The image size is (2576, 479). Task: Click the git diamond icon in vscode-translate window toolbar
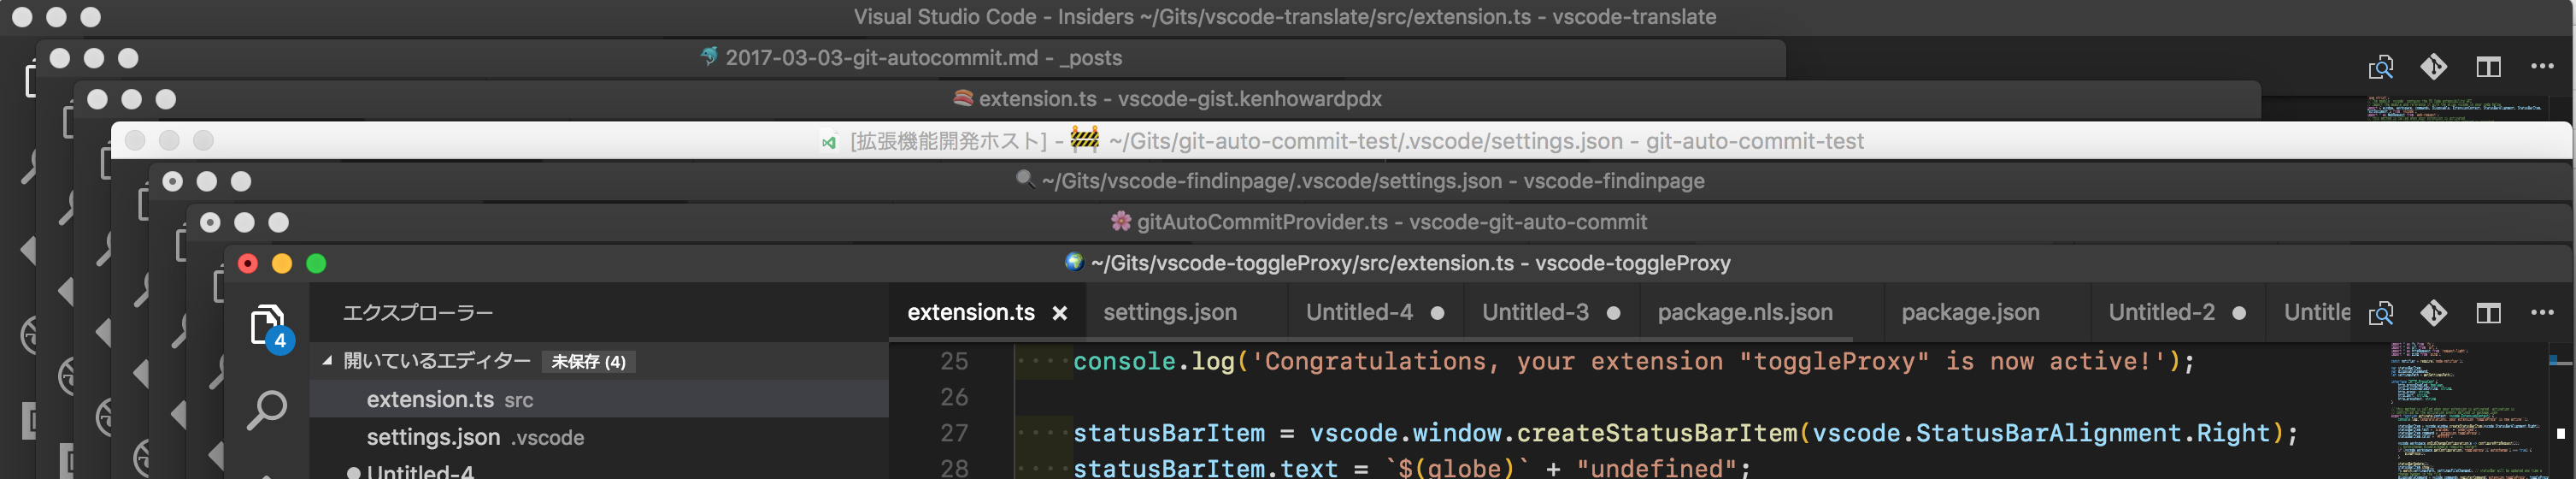pyautogui.click(x=2434, y=67)
